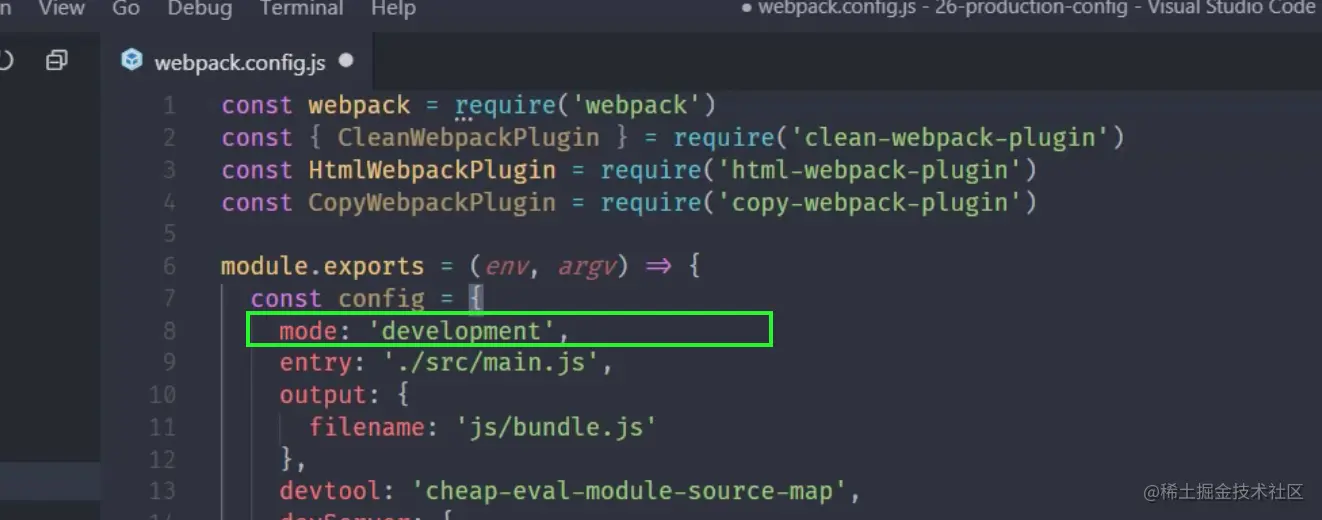Image resolution: width=1322 pixels, height=520 pixels.
Task: Click the env parameter on line 6
Action: tap(505, 267)
